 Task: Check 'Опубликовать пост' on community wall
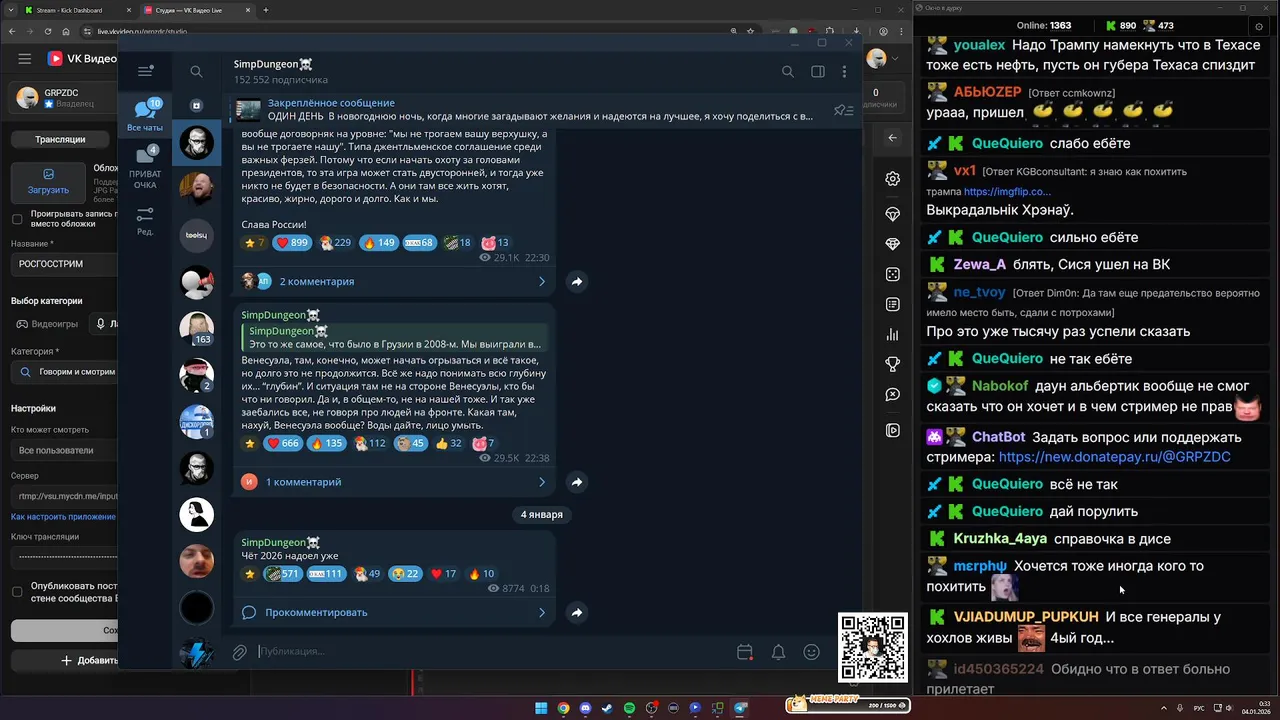point(17,592)
